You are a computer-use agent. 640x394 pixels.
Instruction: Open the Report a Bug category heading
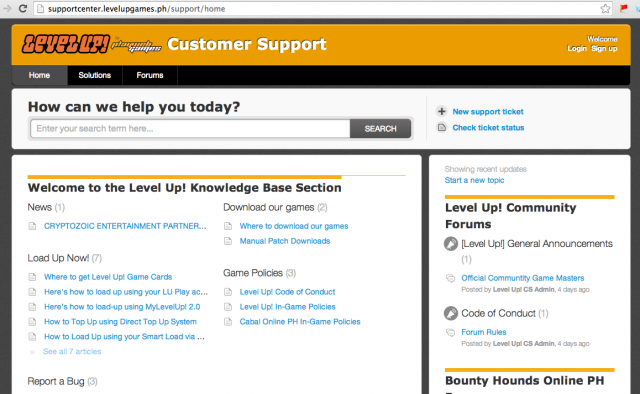pyautogui.click(x=56, y=381)
